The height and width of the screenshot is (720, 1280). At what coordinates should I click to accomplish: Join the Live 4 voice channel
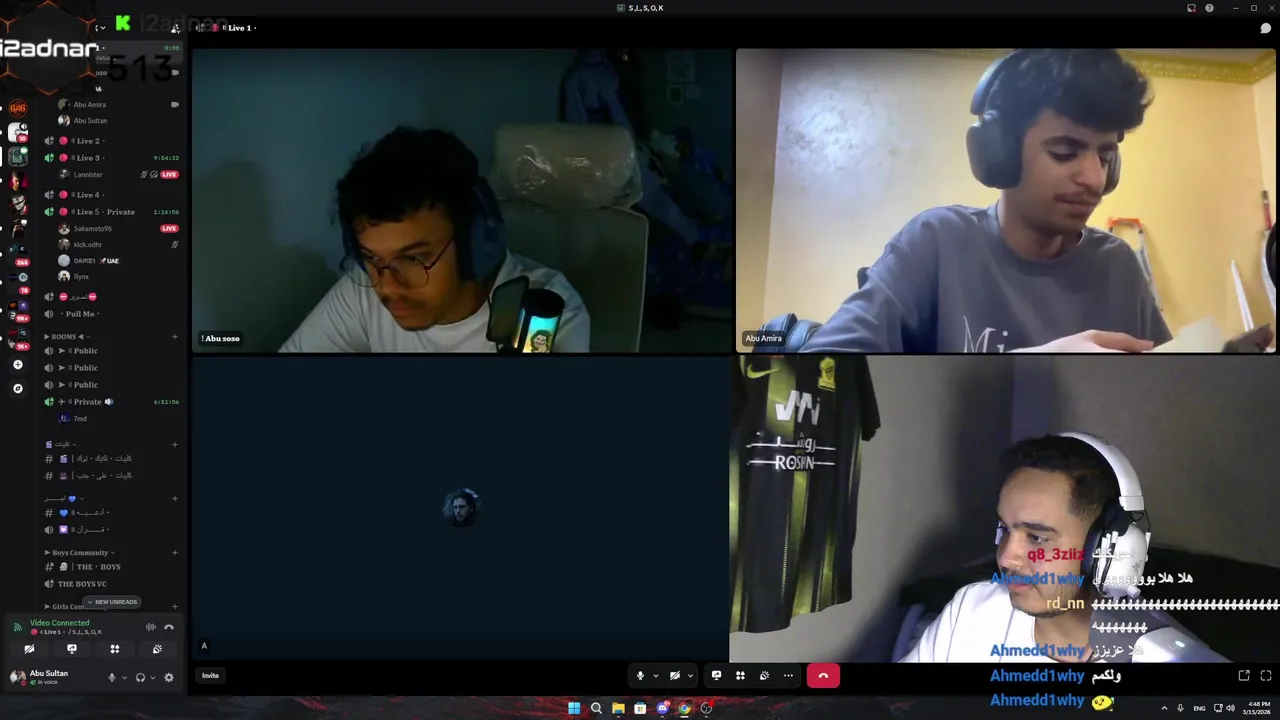pos(110,195)
